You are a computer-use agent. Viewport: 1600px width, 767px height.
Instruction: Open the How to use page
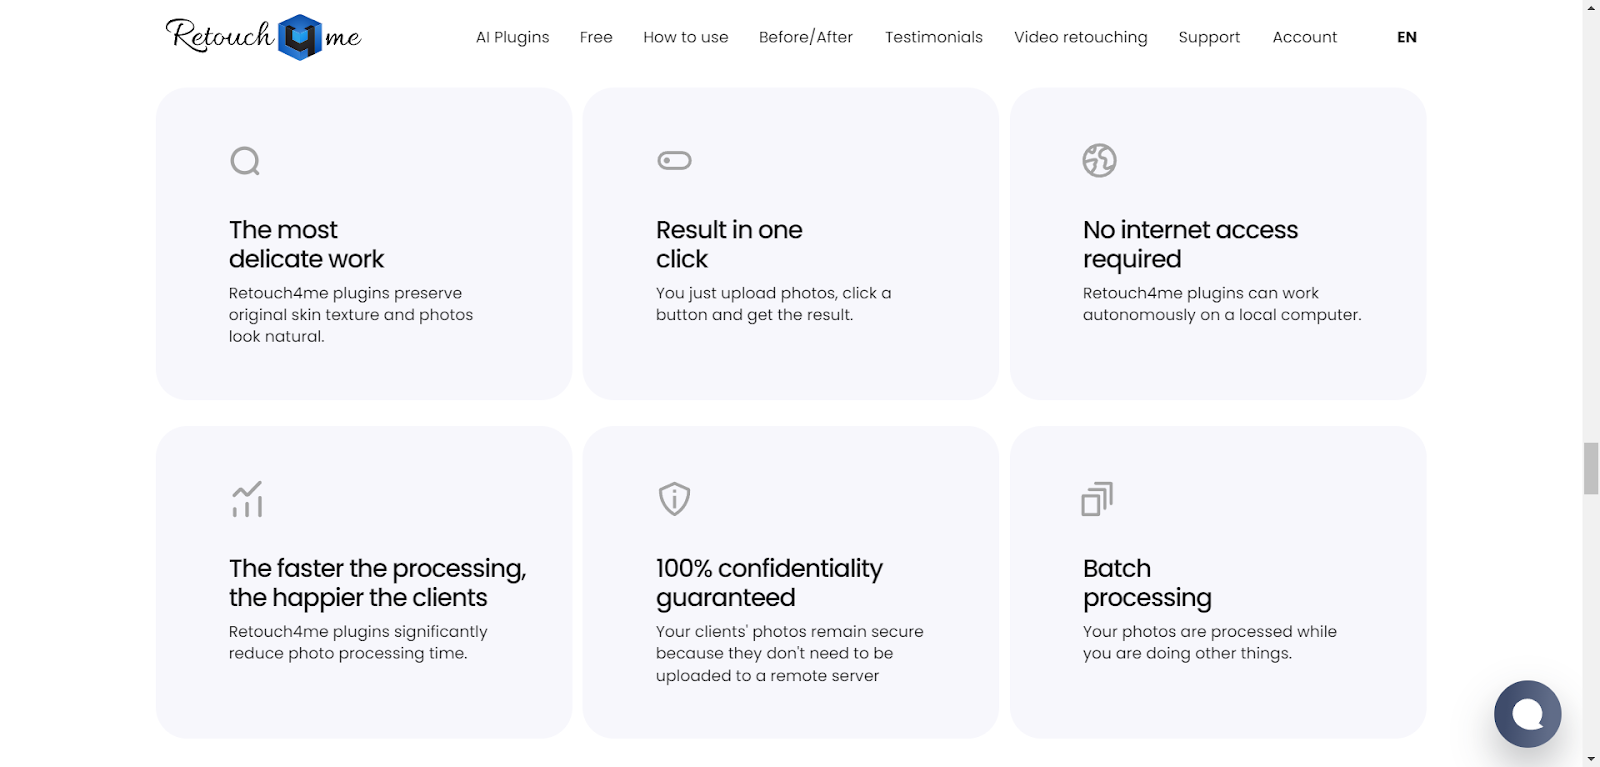click(x=686, y=37)
